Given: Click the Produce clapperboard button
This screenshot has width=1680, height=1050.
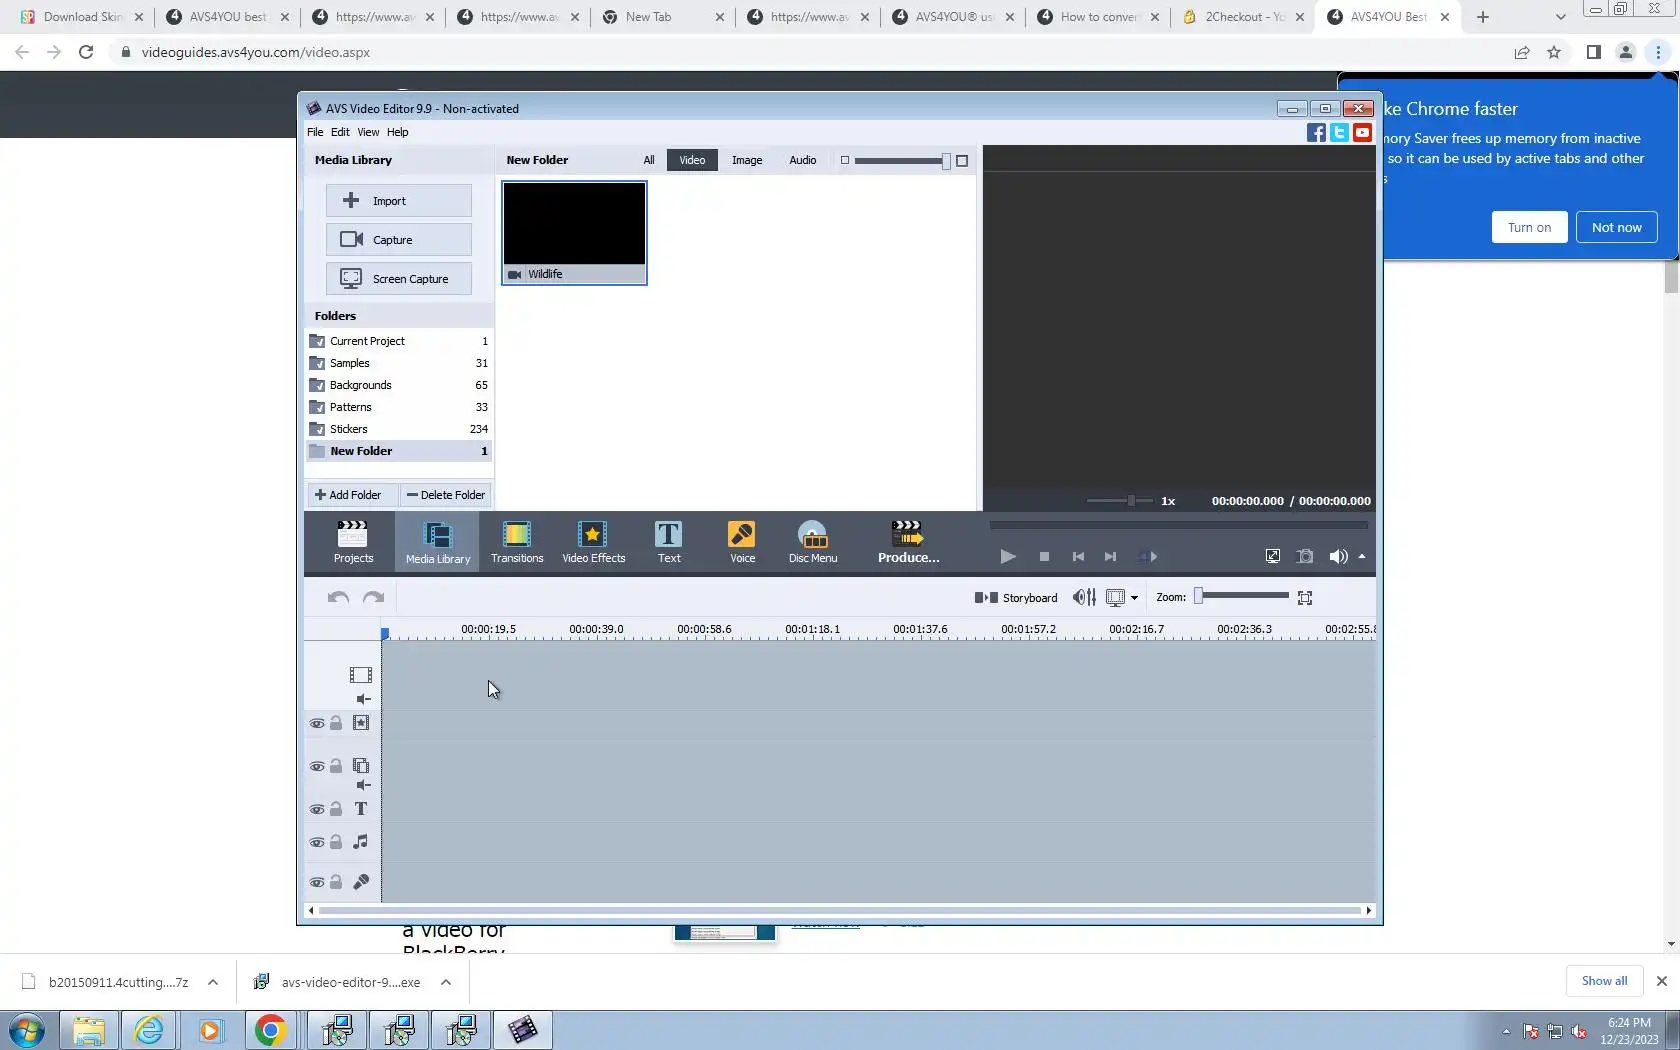Looking at the screenshot, I should pos(908,542).
